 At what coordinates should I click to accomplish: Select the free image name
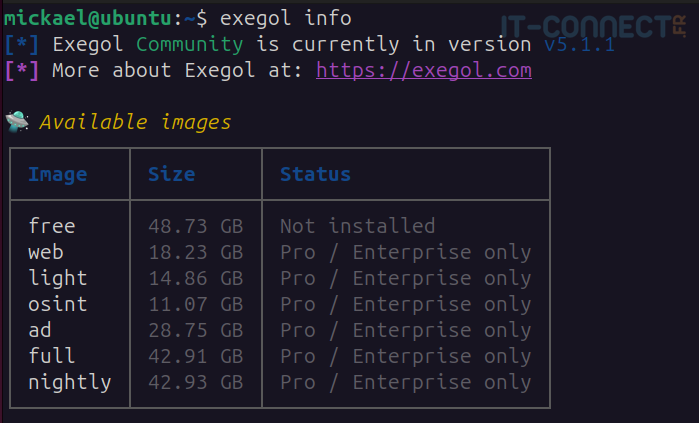tap(51, 226)
